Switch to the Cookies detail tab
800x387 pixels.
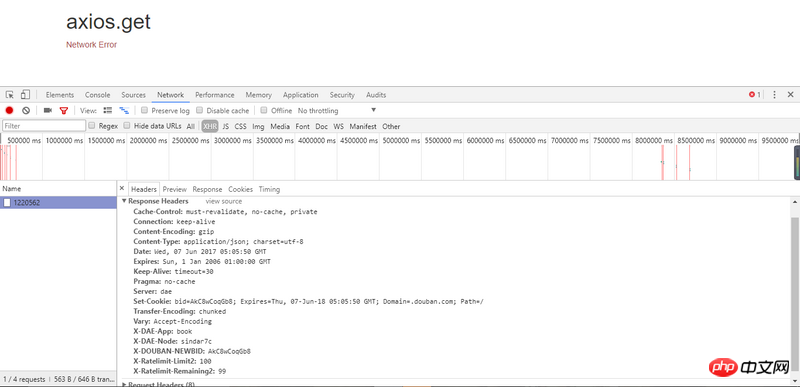(x=240, y=189)
